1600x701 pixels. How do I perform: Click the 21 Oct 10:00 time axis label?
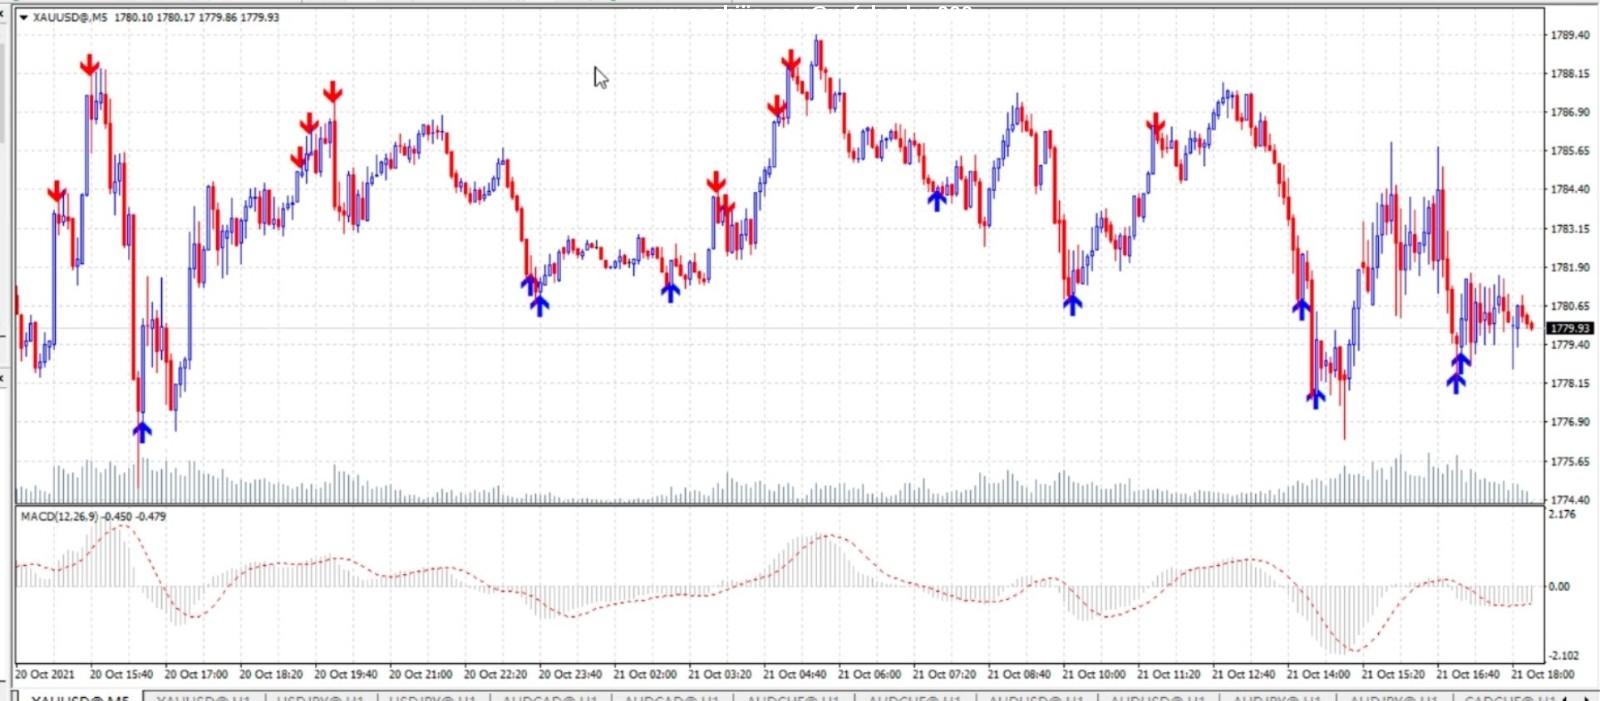point(1094,674)
